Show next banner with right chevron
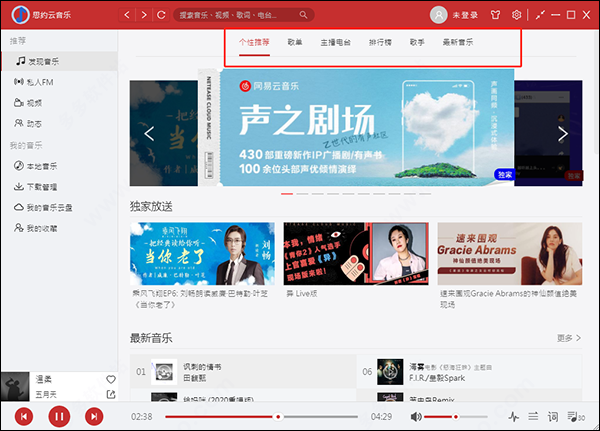The image size is (600, 431). pyautogui.click(x=562, y=134)
